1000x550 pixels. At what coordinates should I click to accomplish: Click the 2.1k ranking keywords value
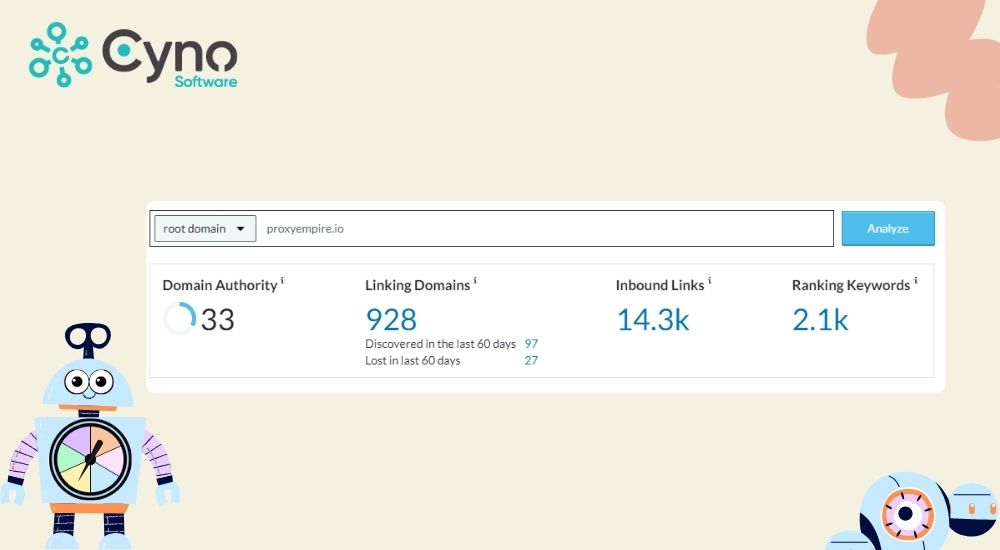tap(820, 319)
